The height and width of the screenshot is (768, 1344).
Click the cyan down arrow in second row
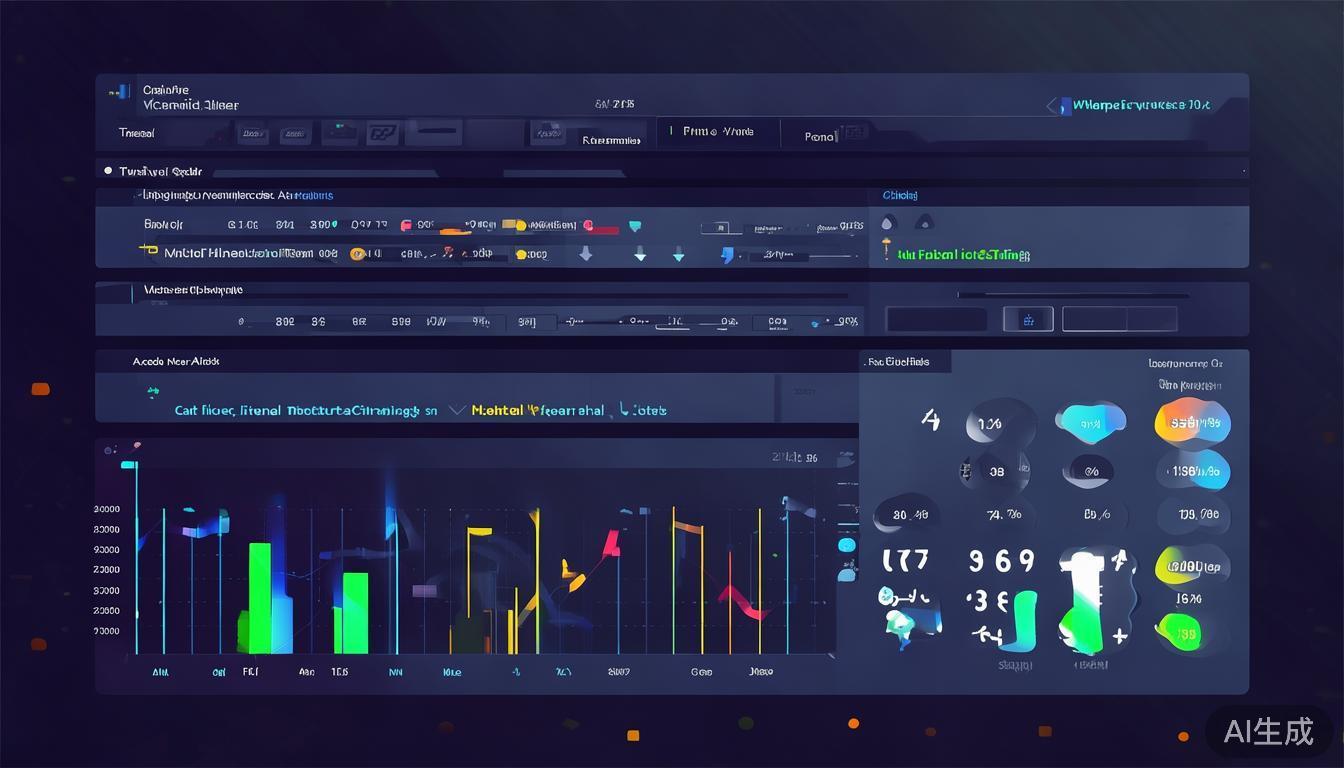pyautogui.click(x=678, y=256)
